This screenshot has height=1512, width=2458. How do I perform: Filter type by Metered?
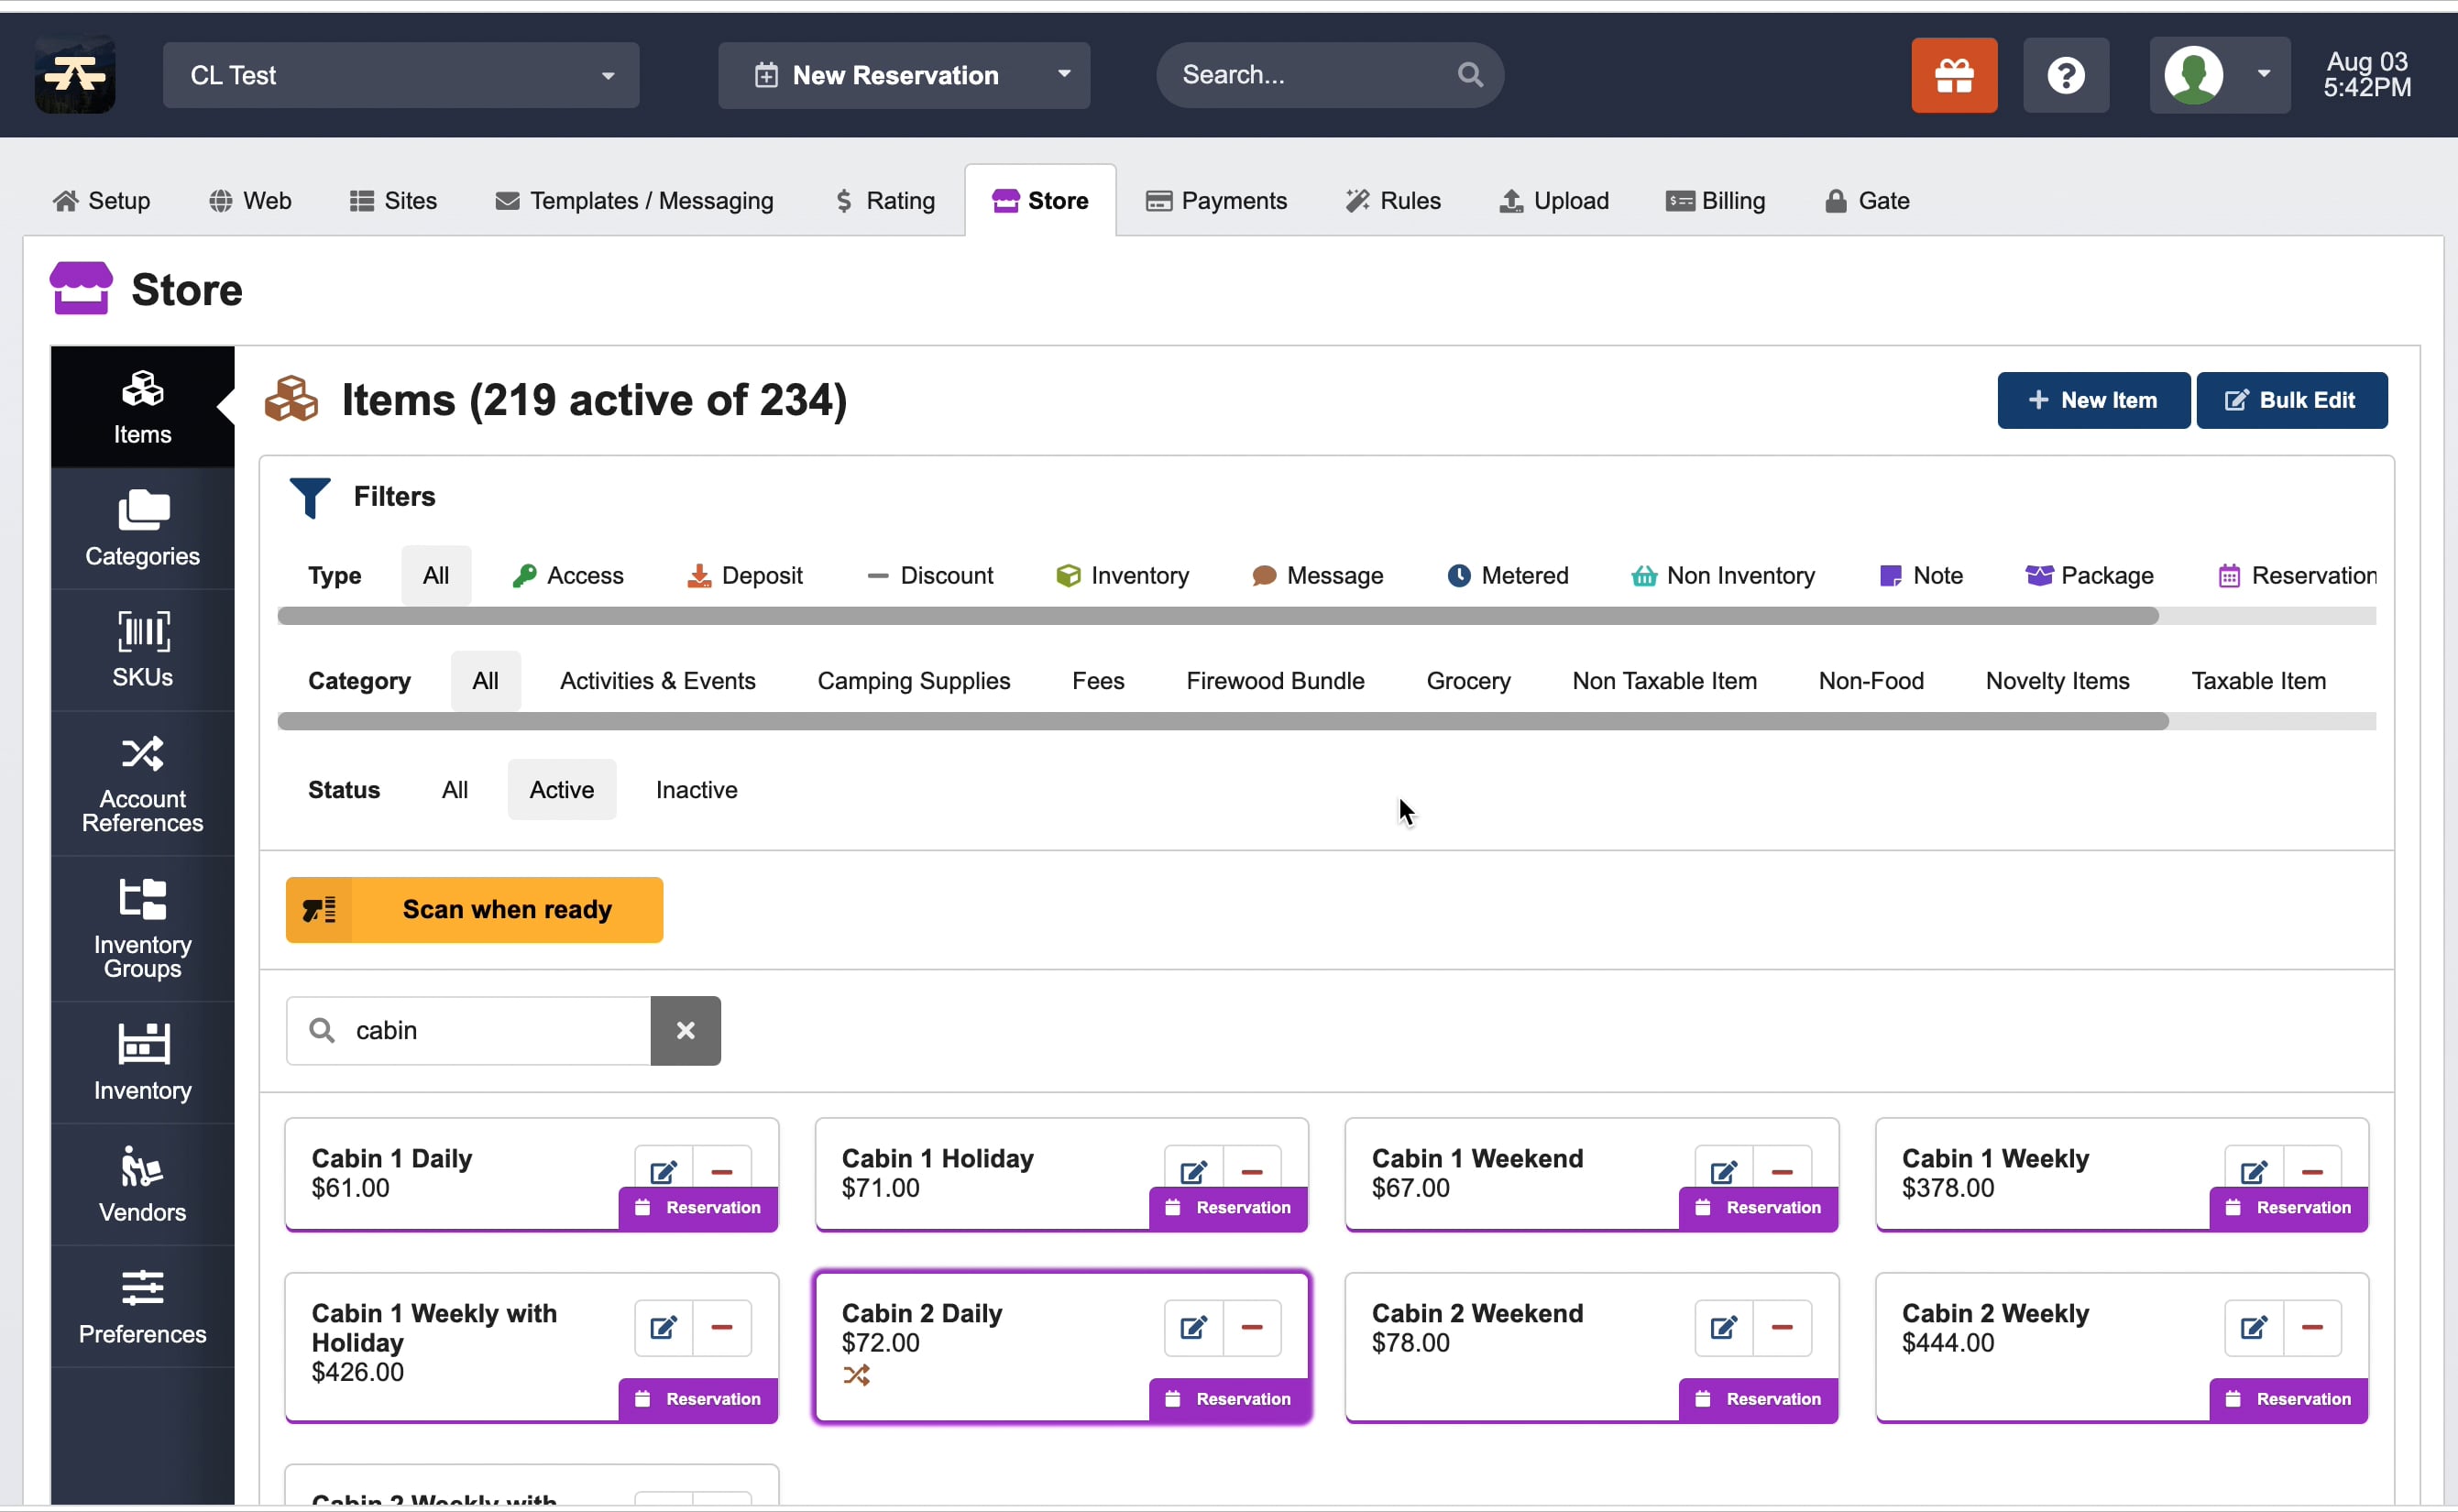click(x=1507, y=575)
